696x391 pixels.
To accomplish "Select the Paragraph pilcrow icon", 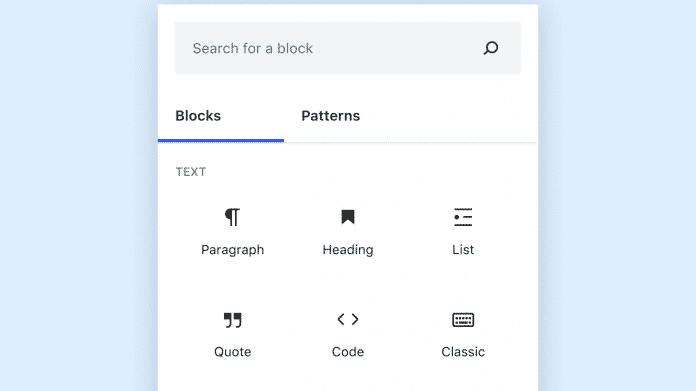I will coord(232,217).
